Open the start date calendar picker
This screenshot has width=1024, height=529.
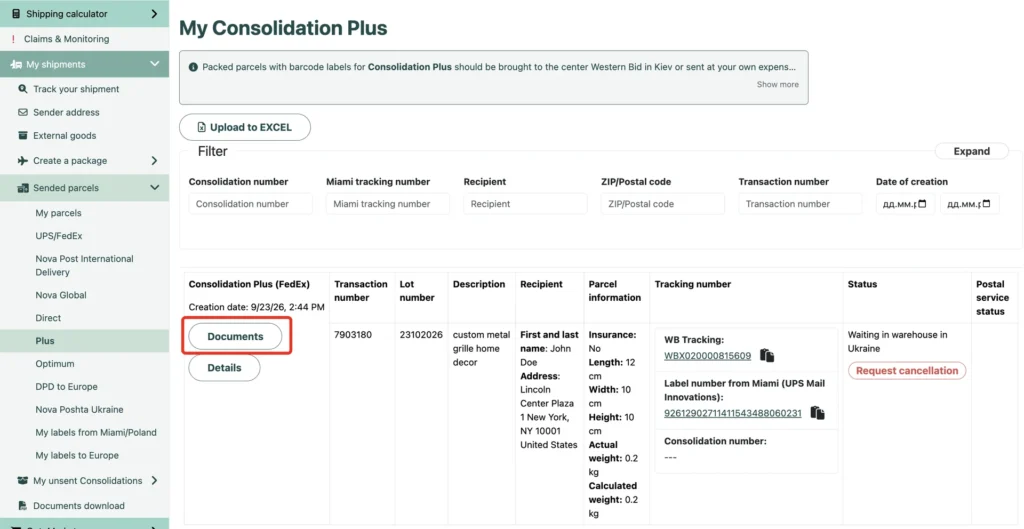pyautogui.click(x=922, y=204)
